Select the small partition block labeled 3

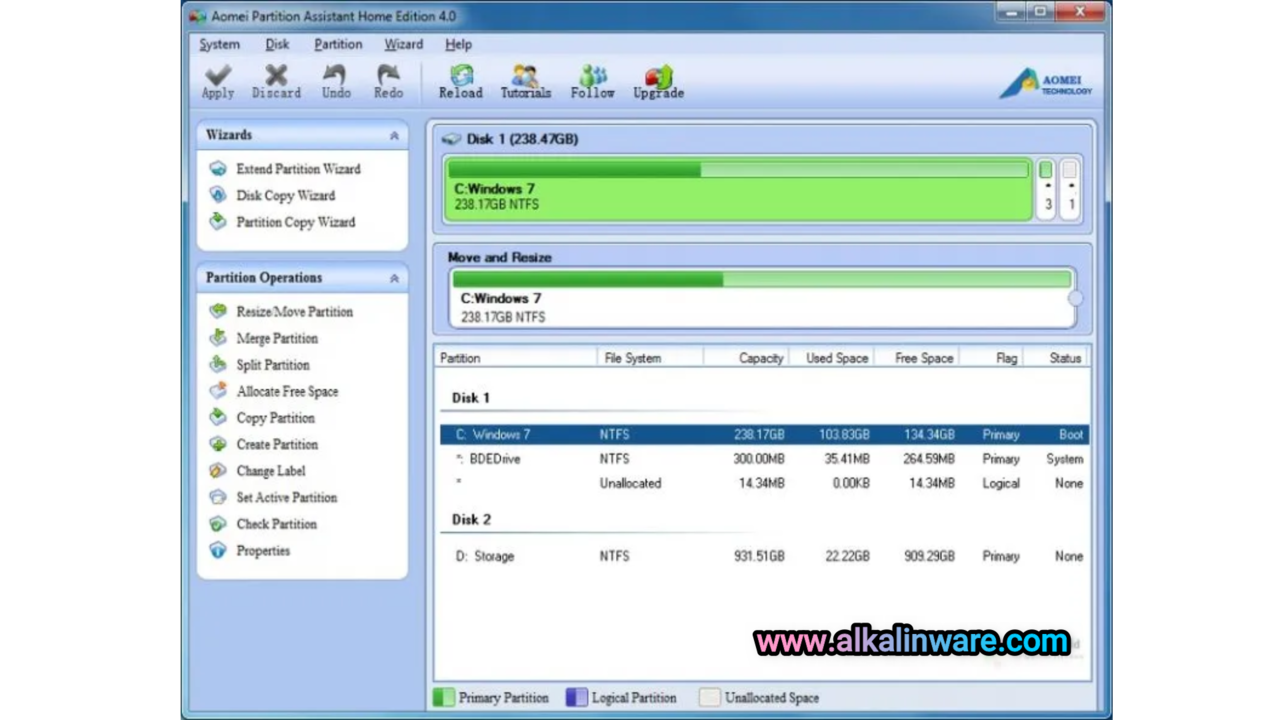(1046, 189)
